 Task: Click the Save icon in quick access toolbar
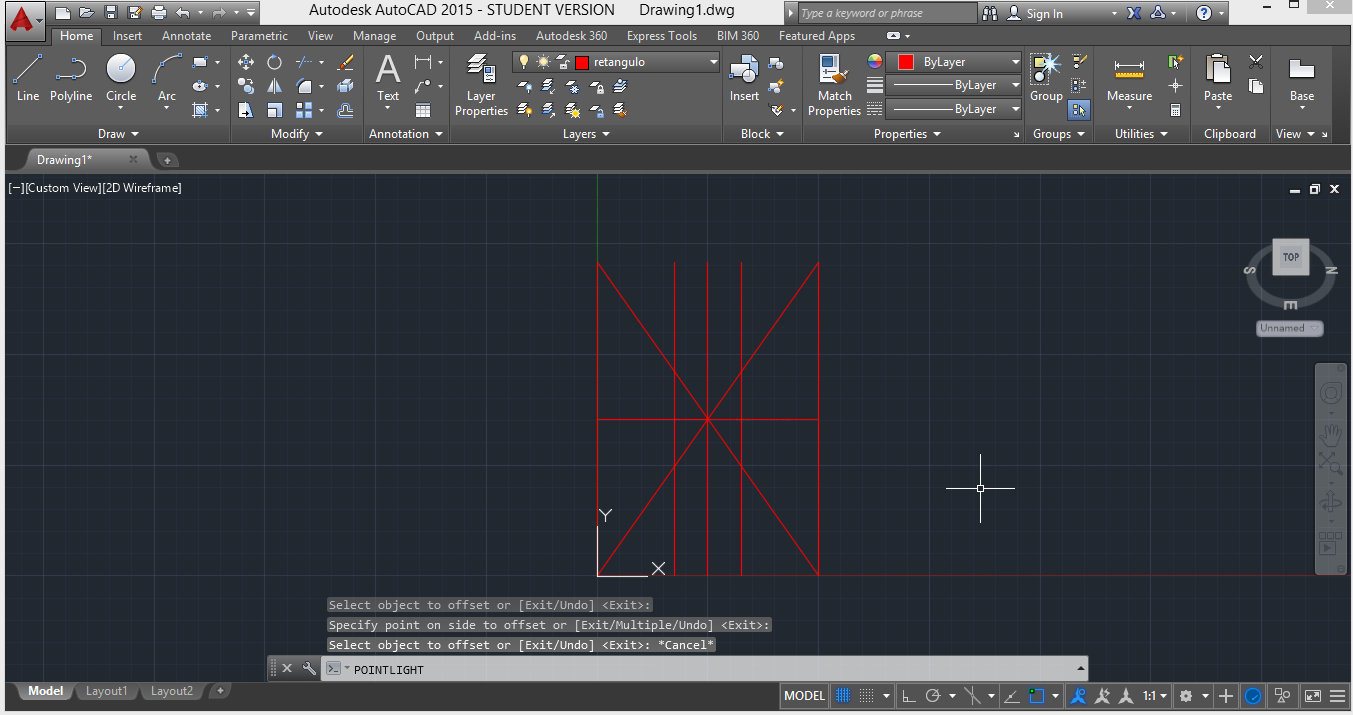(110, 13)
